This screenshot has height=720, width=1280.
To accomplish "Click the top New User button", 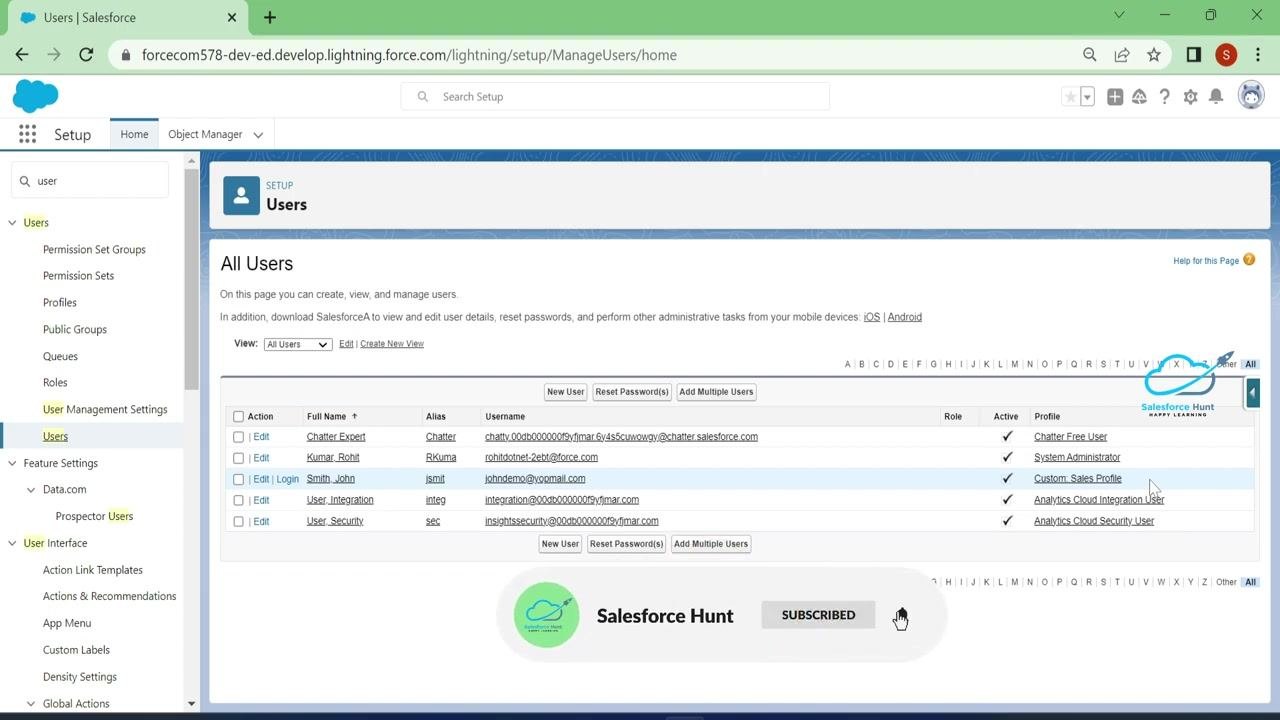I will tap(565, 392).
